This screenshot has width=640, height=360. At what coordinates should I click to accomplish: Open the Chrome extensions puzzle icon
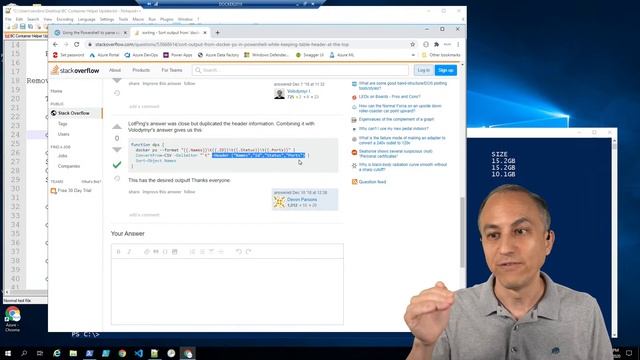(436, 44)
